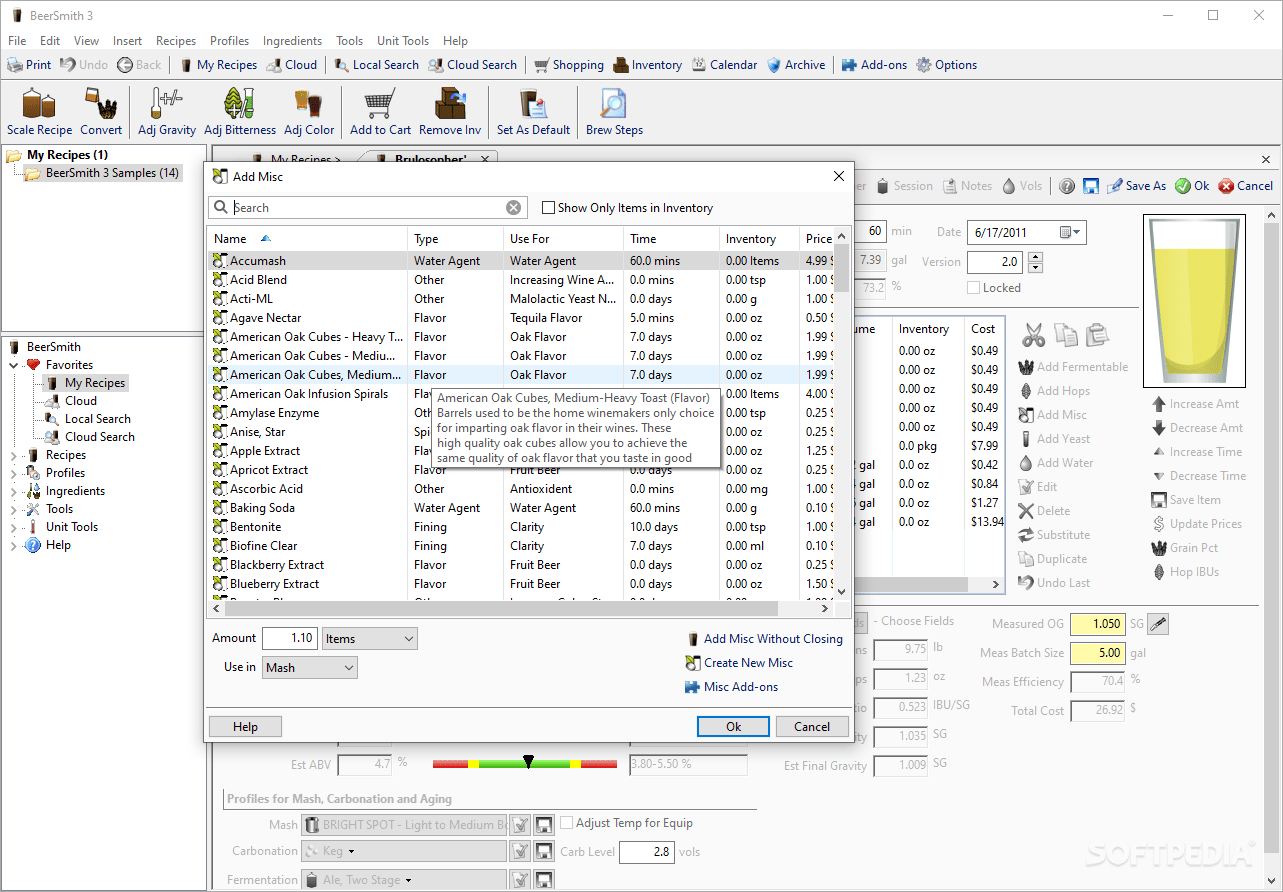Open the Options settings

(947, 65)
